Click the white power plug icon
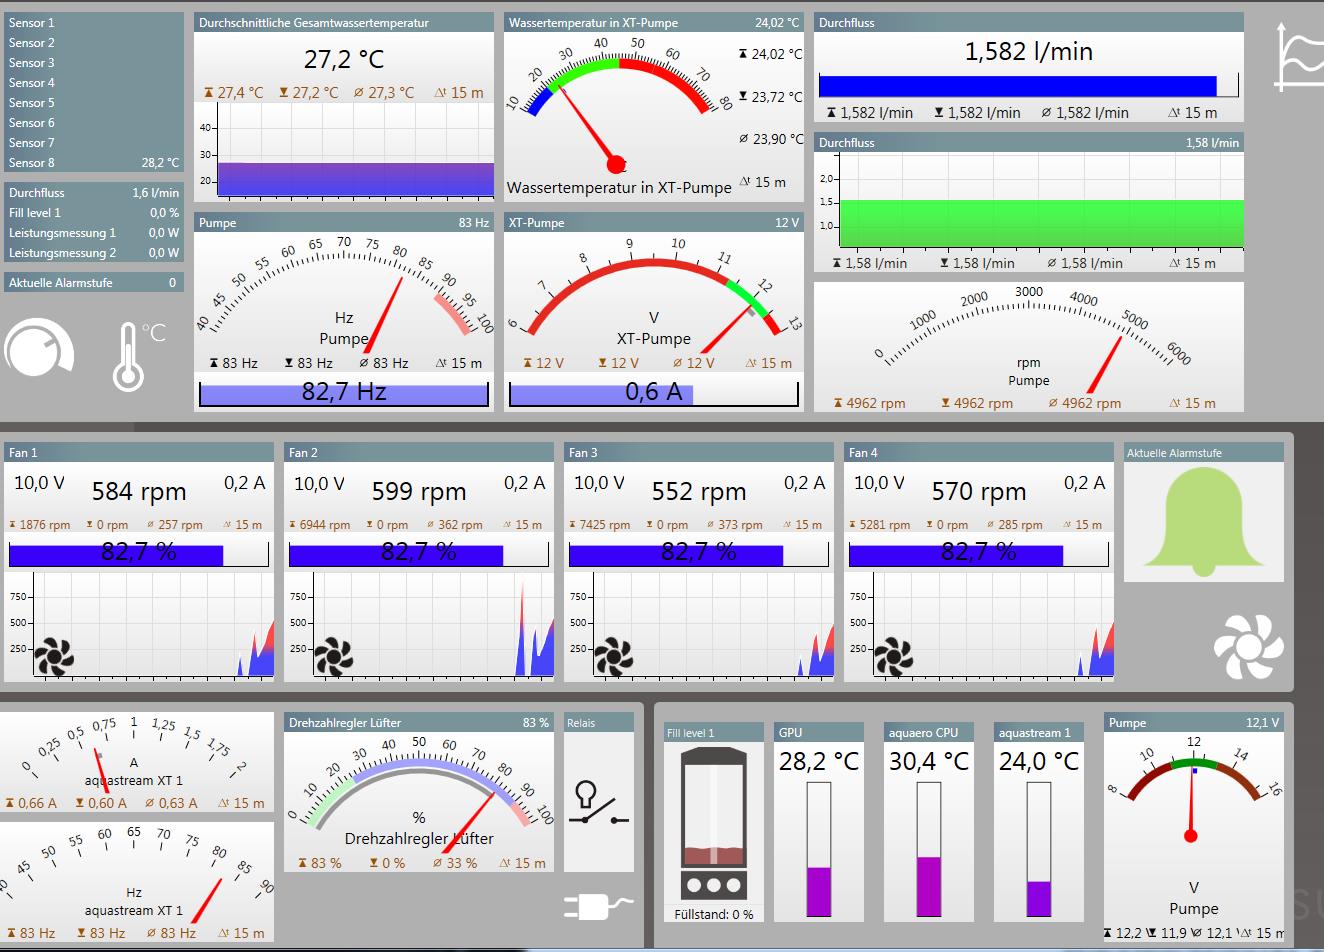This screenshot has height=952, width=1324. coord(597,906)
